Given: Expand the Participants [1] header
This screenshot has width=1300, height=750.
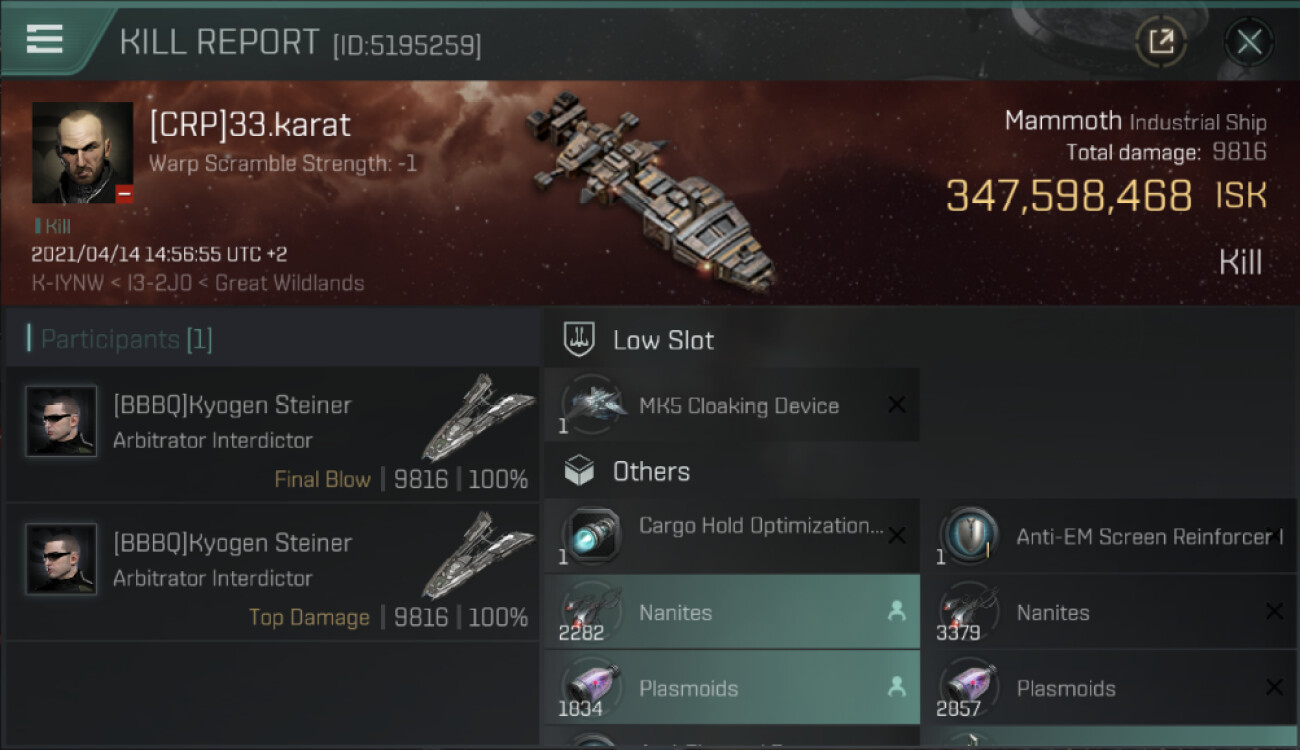Looking at the screenshot, I should [126, 340].
